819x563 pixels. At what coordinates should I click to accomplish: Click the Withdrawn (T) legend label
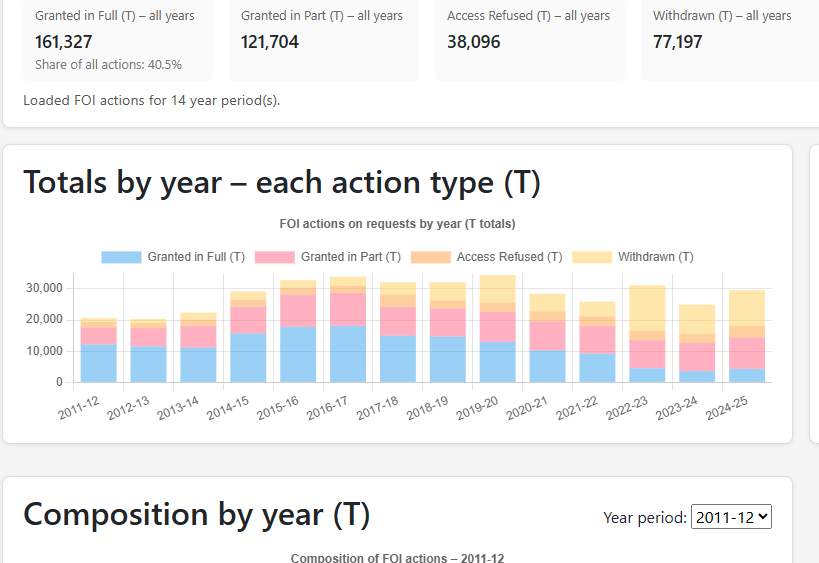tap(656, 257)
